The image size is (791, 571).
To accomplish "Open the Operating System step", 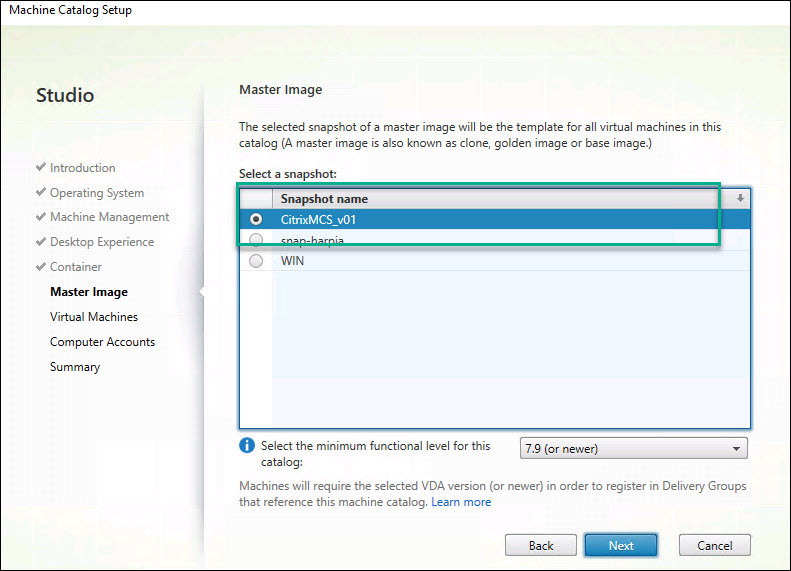I will pyautogui.click(x=96, y=193).
